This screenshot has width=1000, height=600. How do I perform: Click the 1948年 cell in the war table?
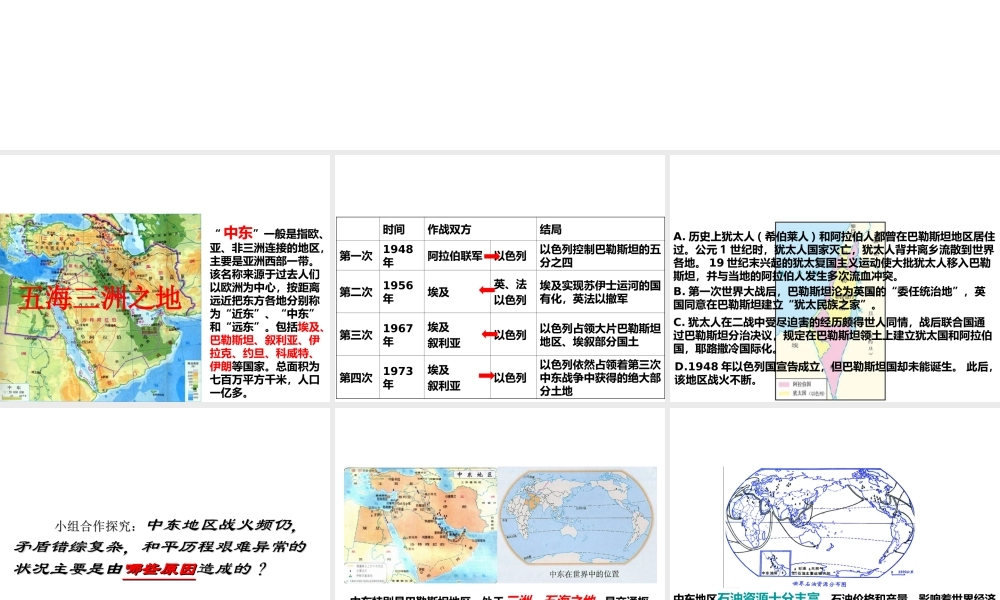(x=402, y=256)
